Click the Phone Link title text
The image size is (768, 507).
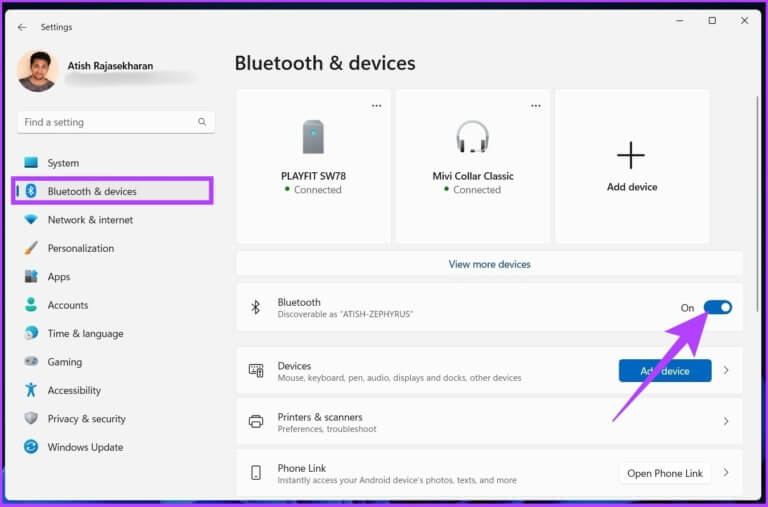coord(302,468)
